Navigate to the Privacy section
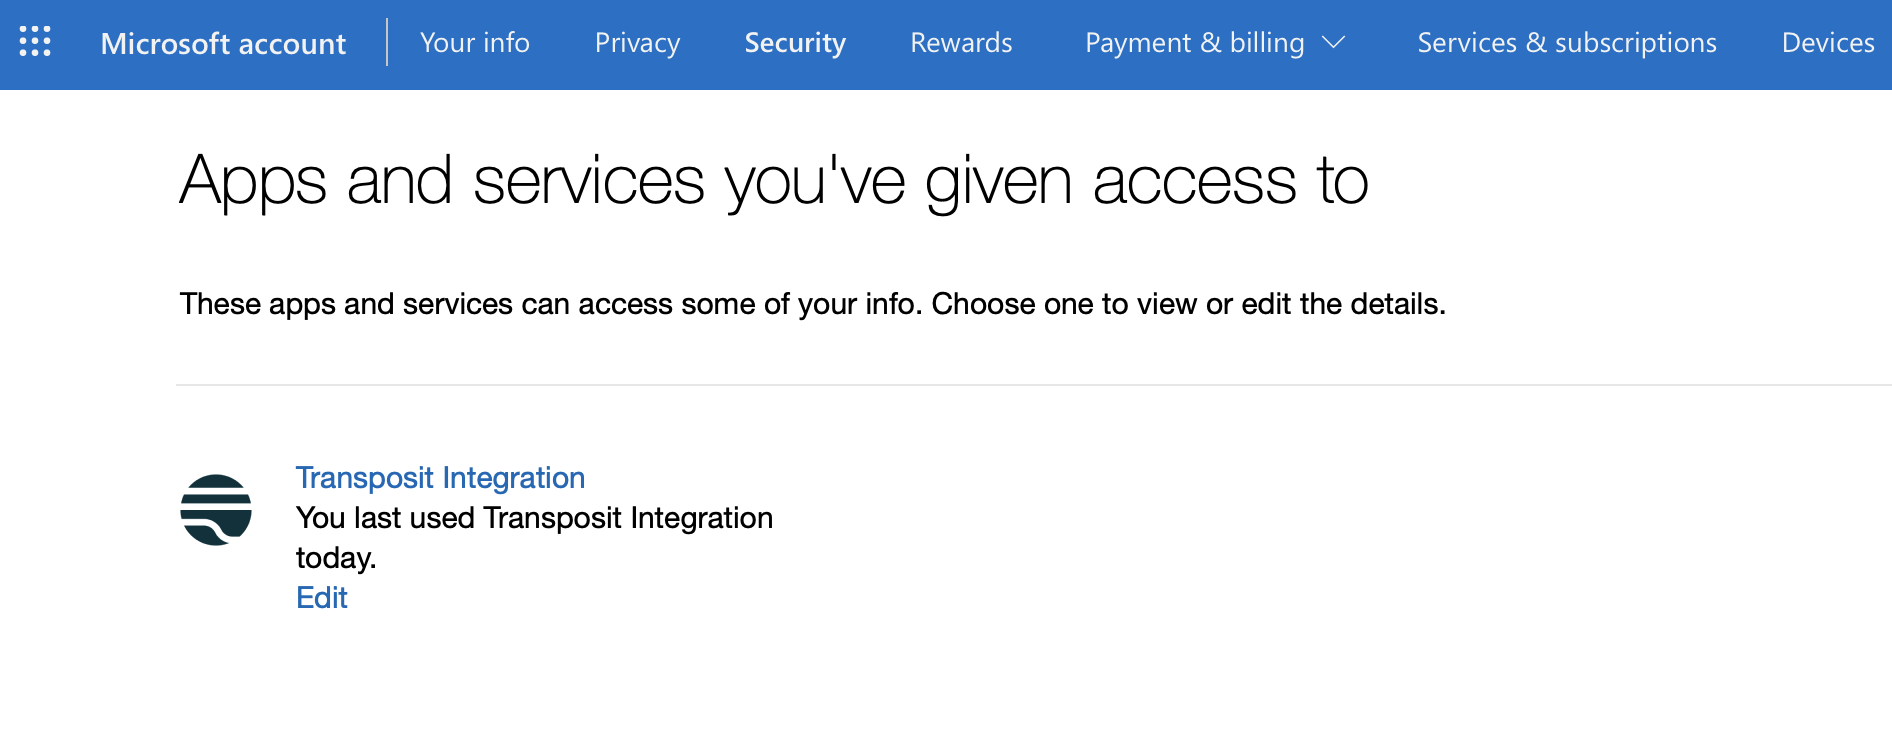The image size is (1892, 734). 637,43
